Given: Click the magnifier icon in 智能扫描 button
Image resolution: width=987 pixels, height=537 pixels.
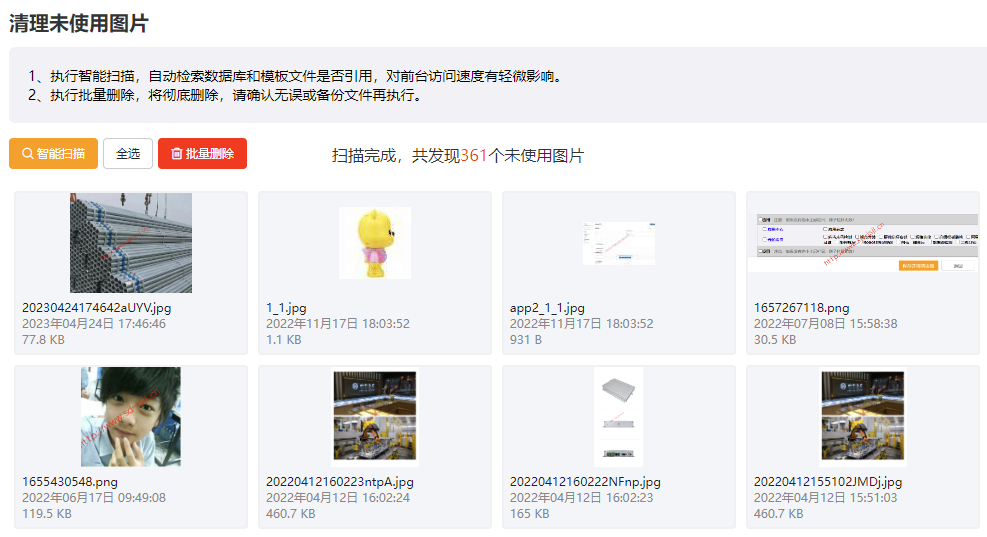Looking at the screenshot, I should (27, 154).
